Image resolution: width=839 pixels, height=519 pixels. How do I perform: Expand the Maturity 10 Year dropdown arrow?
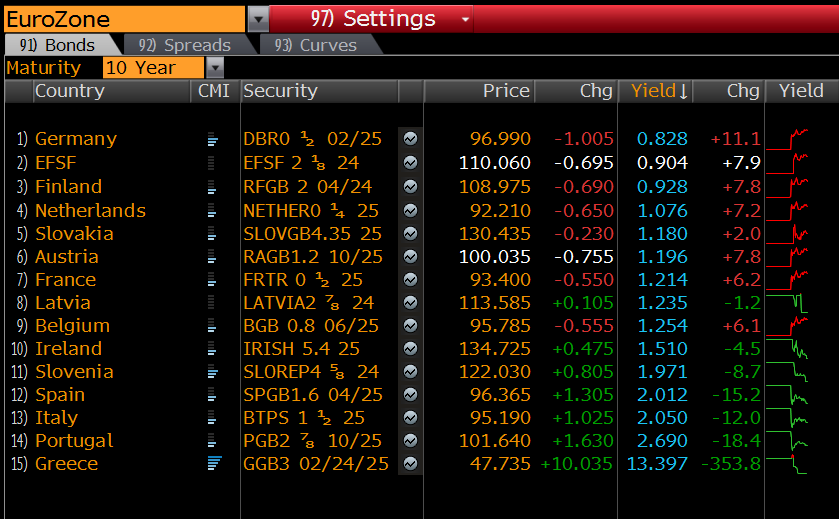(x=215, y=68)
